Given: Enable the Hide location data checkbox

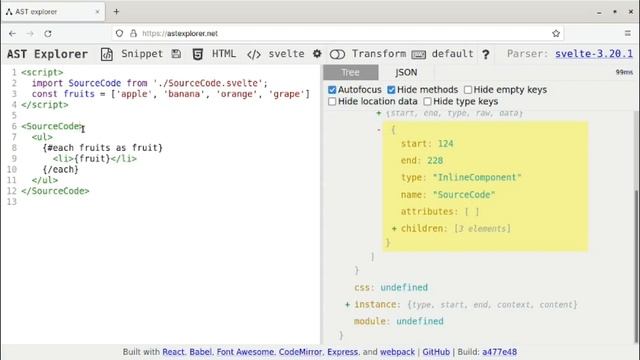Looking at the screenshot, I should [x=332, y=101].
